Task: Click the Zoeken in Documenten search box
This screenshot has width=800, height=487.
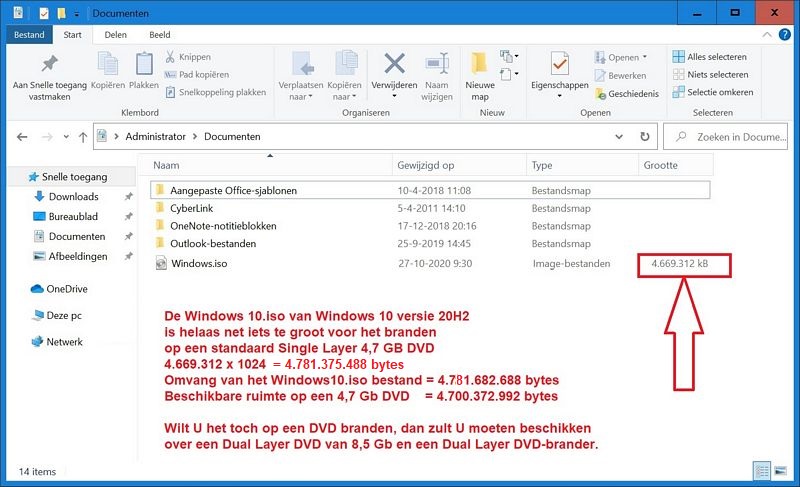Action: [725, 137]
